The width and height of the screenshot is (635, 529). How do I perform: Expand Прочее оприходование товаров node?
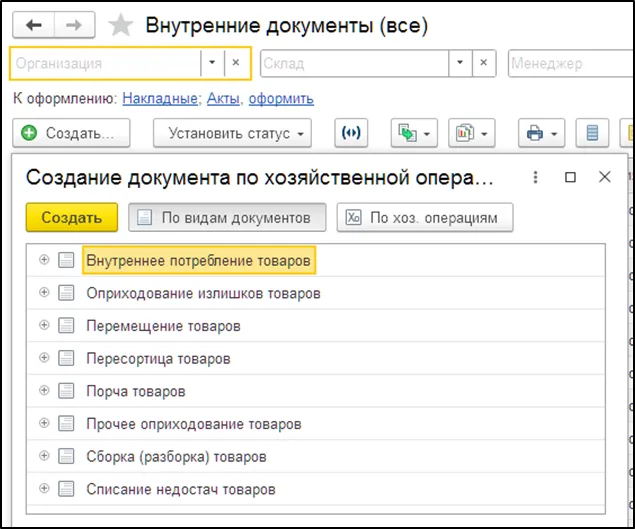(x=44, y=423)
